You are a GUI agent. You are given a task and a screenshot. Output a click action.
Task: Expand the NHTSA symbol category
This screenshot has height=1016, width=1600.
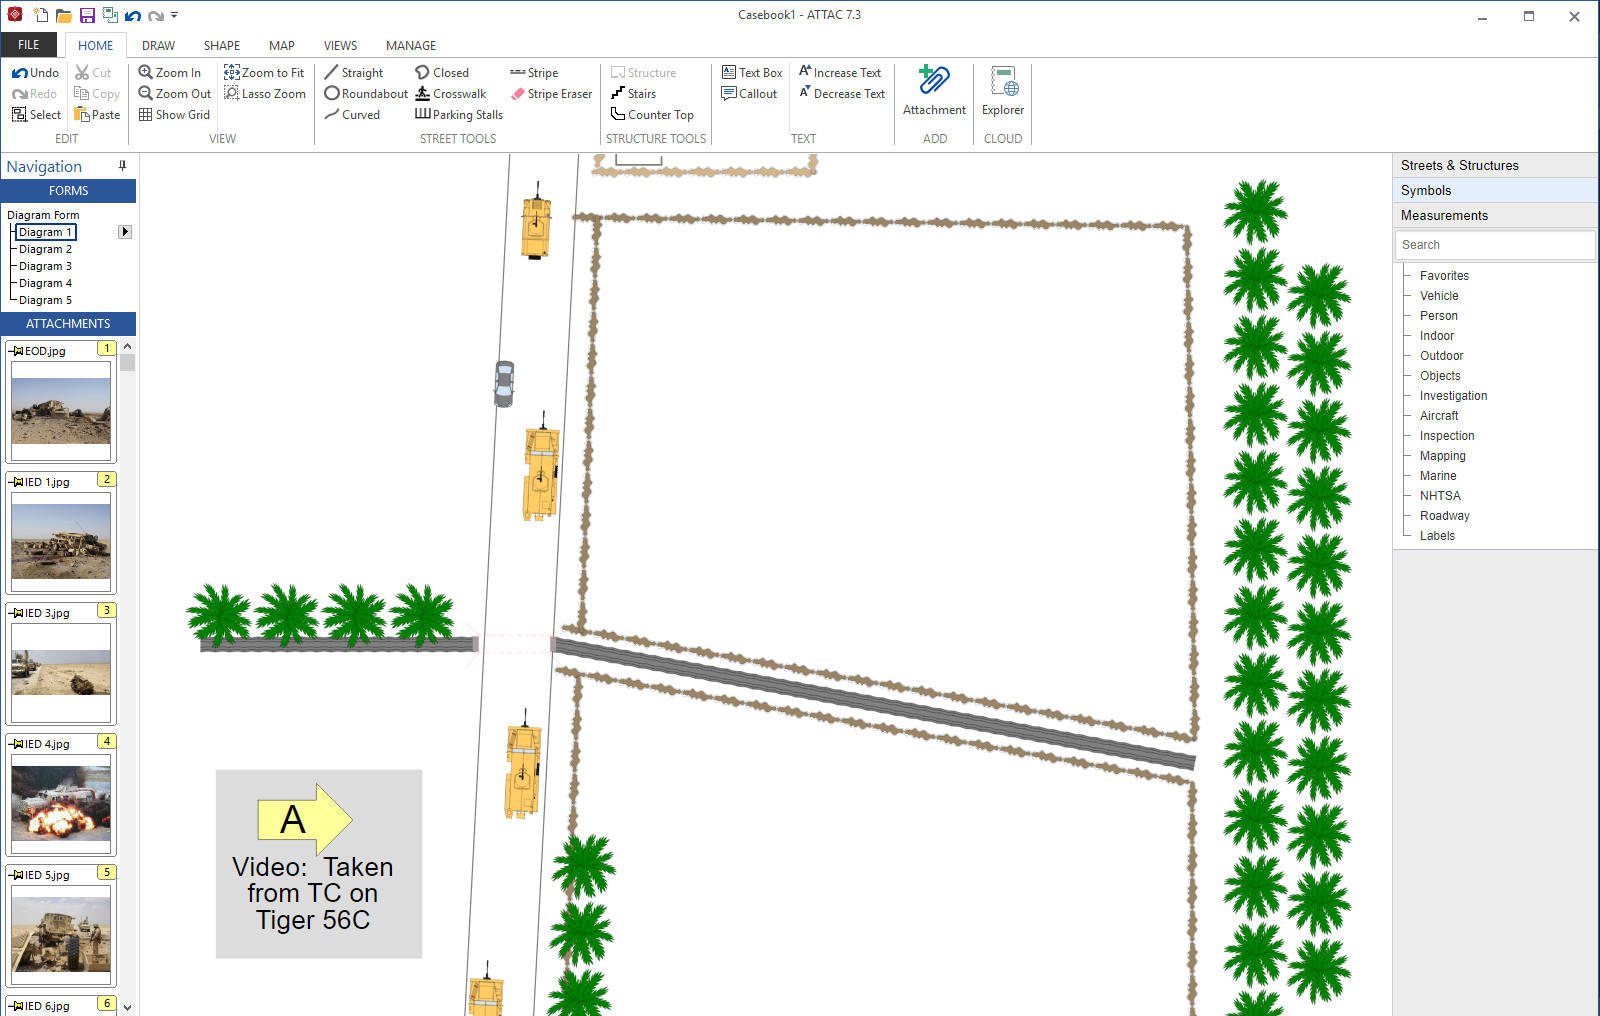click(x=1440, y=496)
